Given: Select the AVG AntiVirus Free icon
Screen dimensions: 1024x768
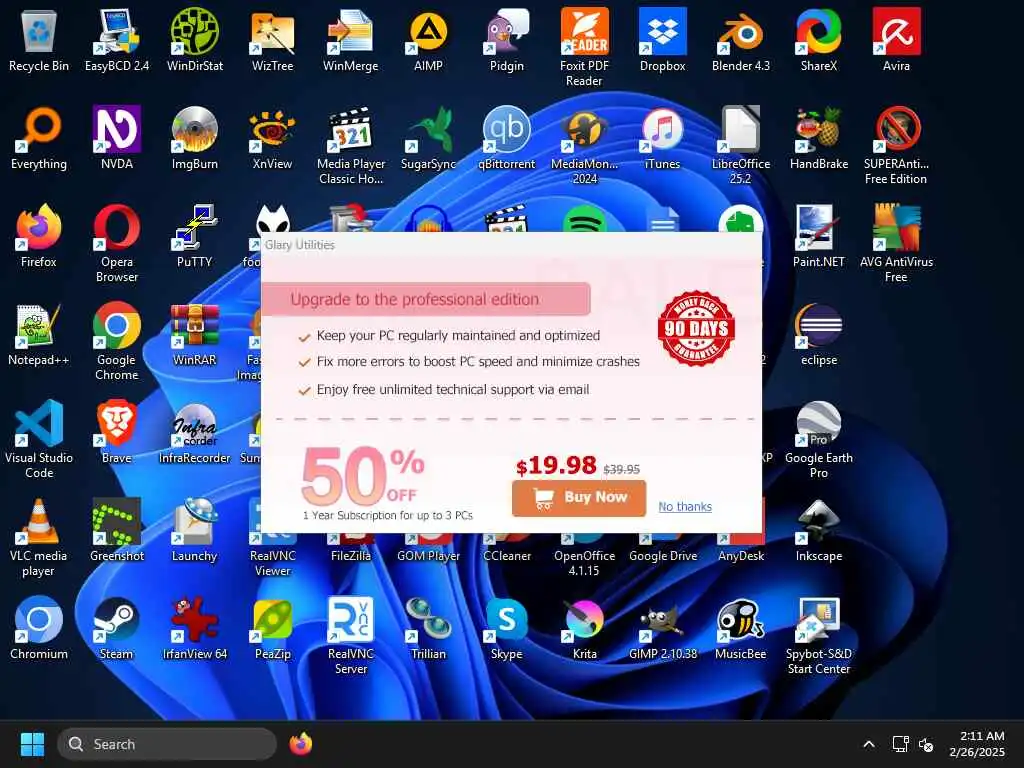Looking at the screenshot, I should pyautogui.click(x=896, y=243).
